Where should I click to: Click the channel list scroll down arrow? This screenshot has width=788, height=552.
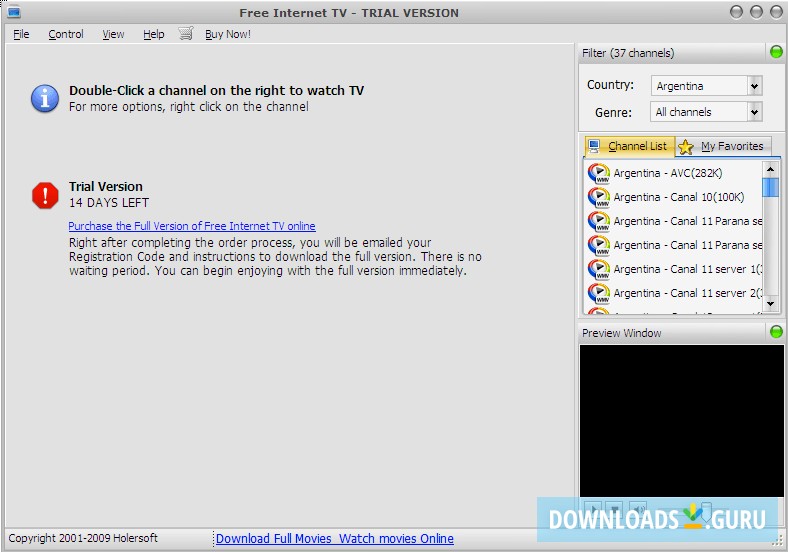pyautogui.click(x=770, y=304)
